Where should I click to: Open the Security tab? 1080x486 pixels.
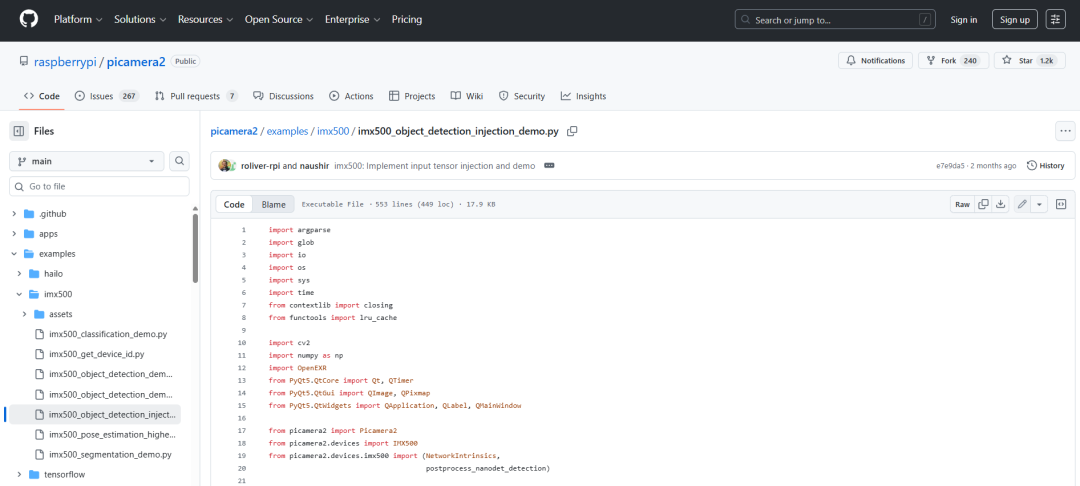tap(521, 96)
